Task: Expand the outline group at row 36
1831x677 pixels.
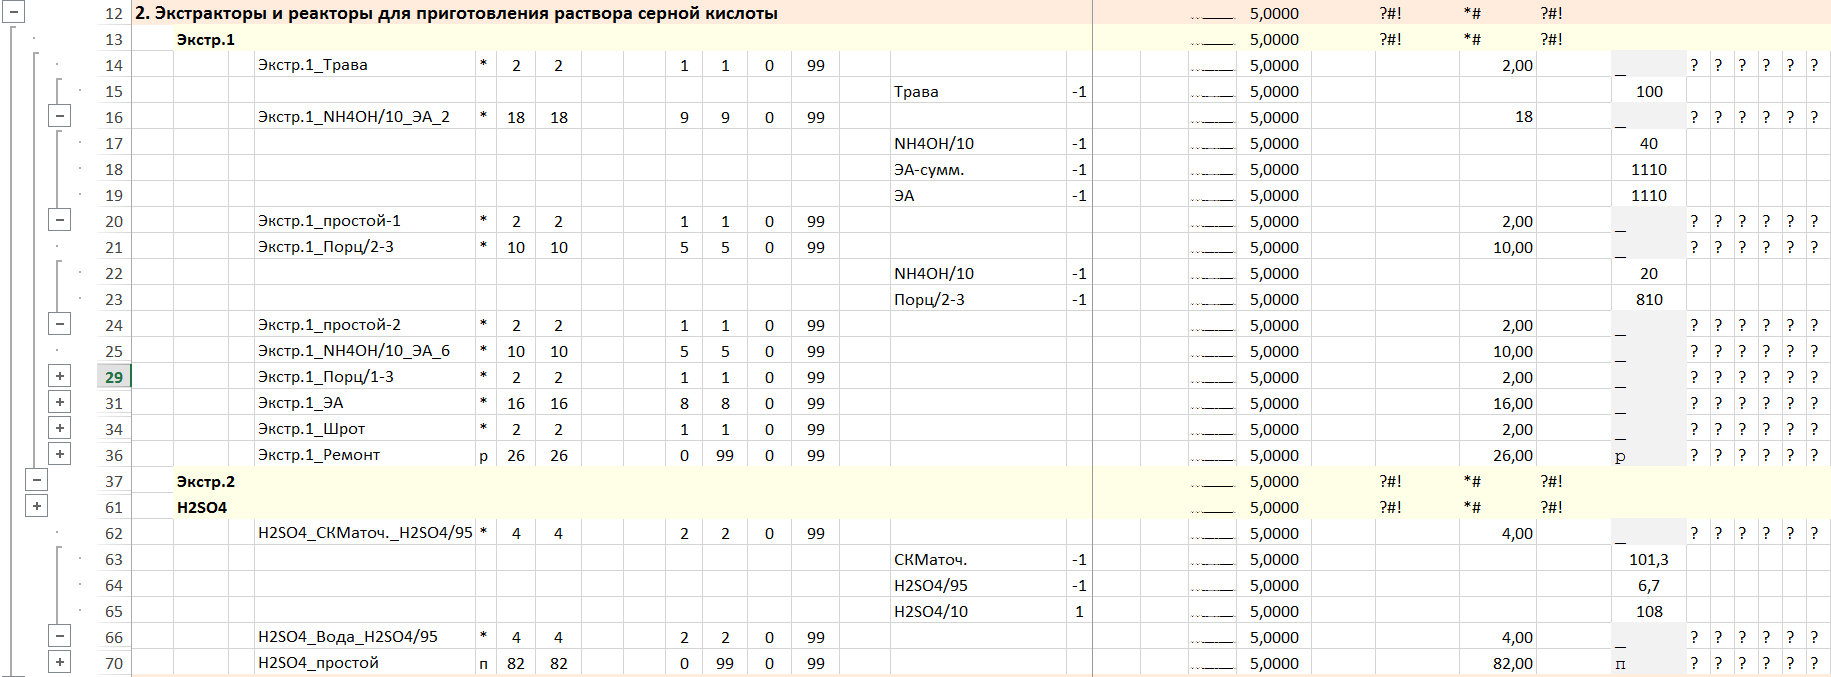Action: (60, 454)
